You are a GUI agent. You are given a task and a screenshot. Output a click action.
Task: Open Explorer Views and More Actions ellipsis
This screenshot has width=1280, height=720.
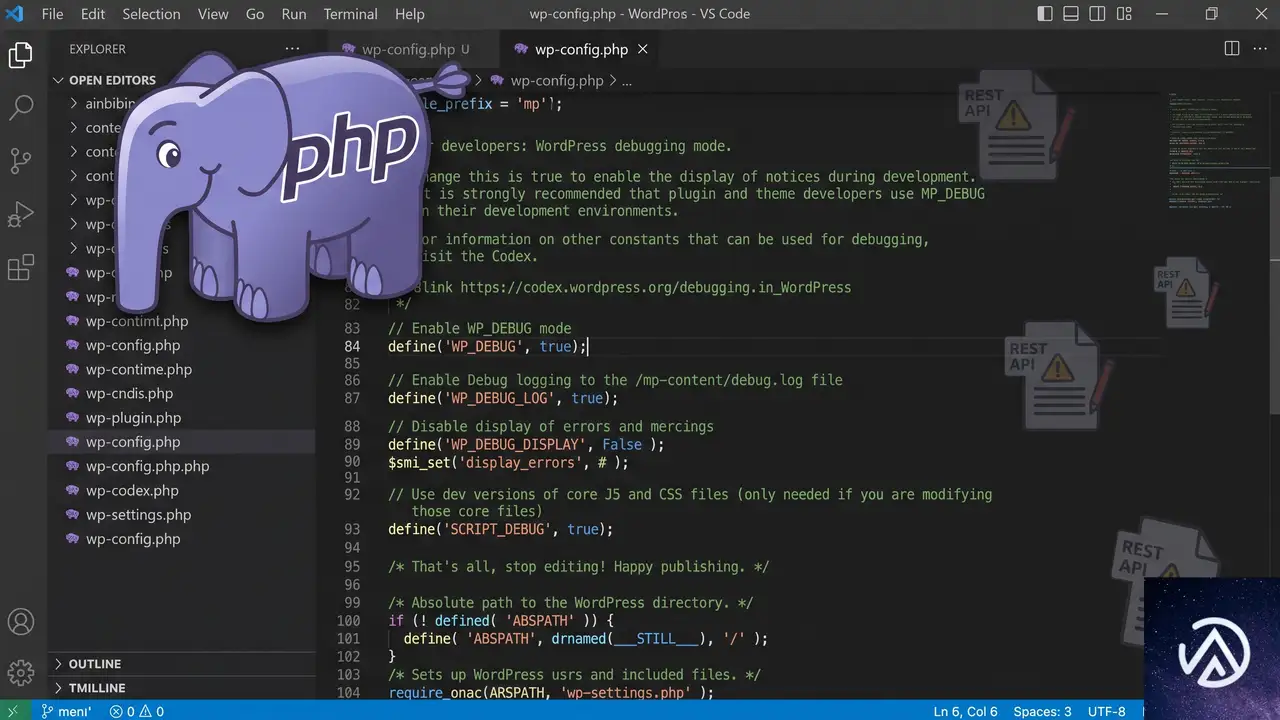[x=292, y=49]
